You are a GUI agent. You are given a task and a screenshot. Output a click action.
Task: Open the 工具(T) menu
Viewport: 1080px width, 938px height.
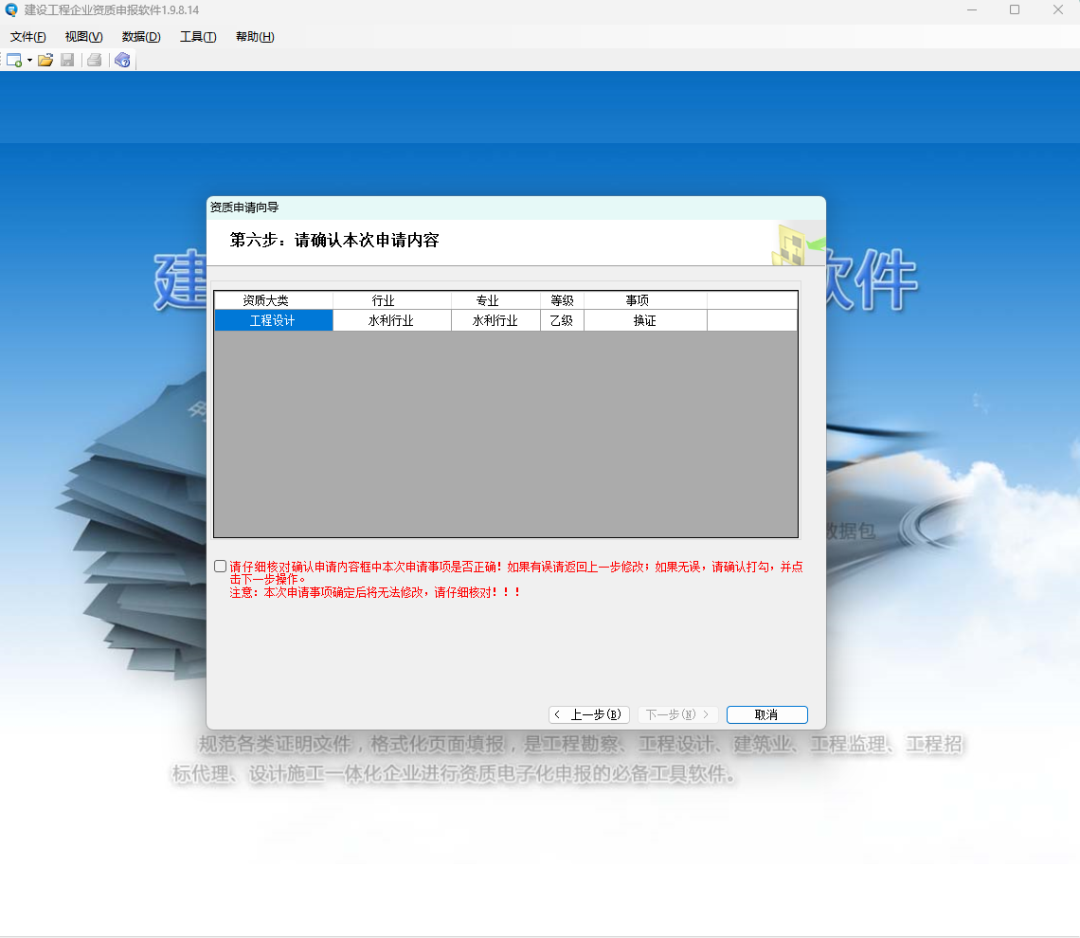(198, 37)
